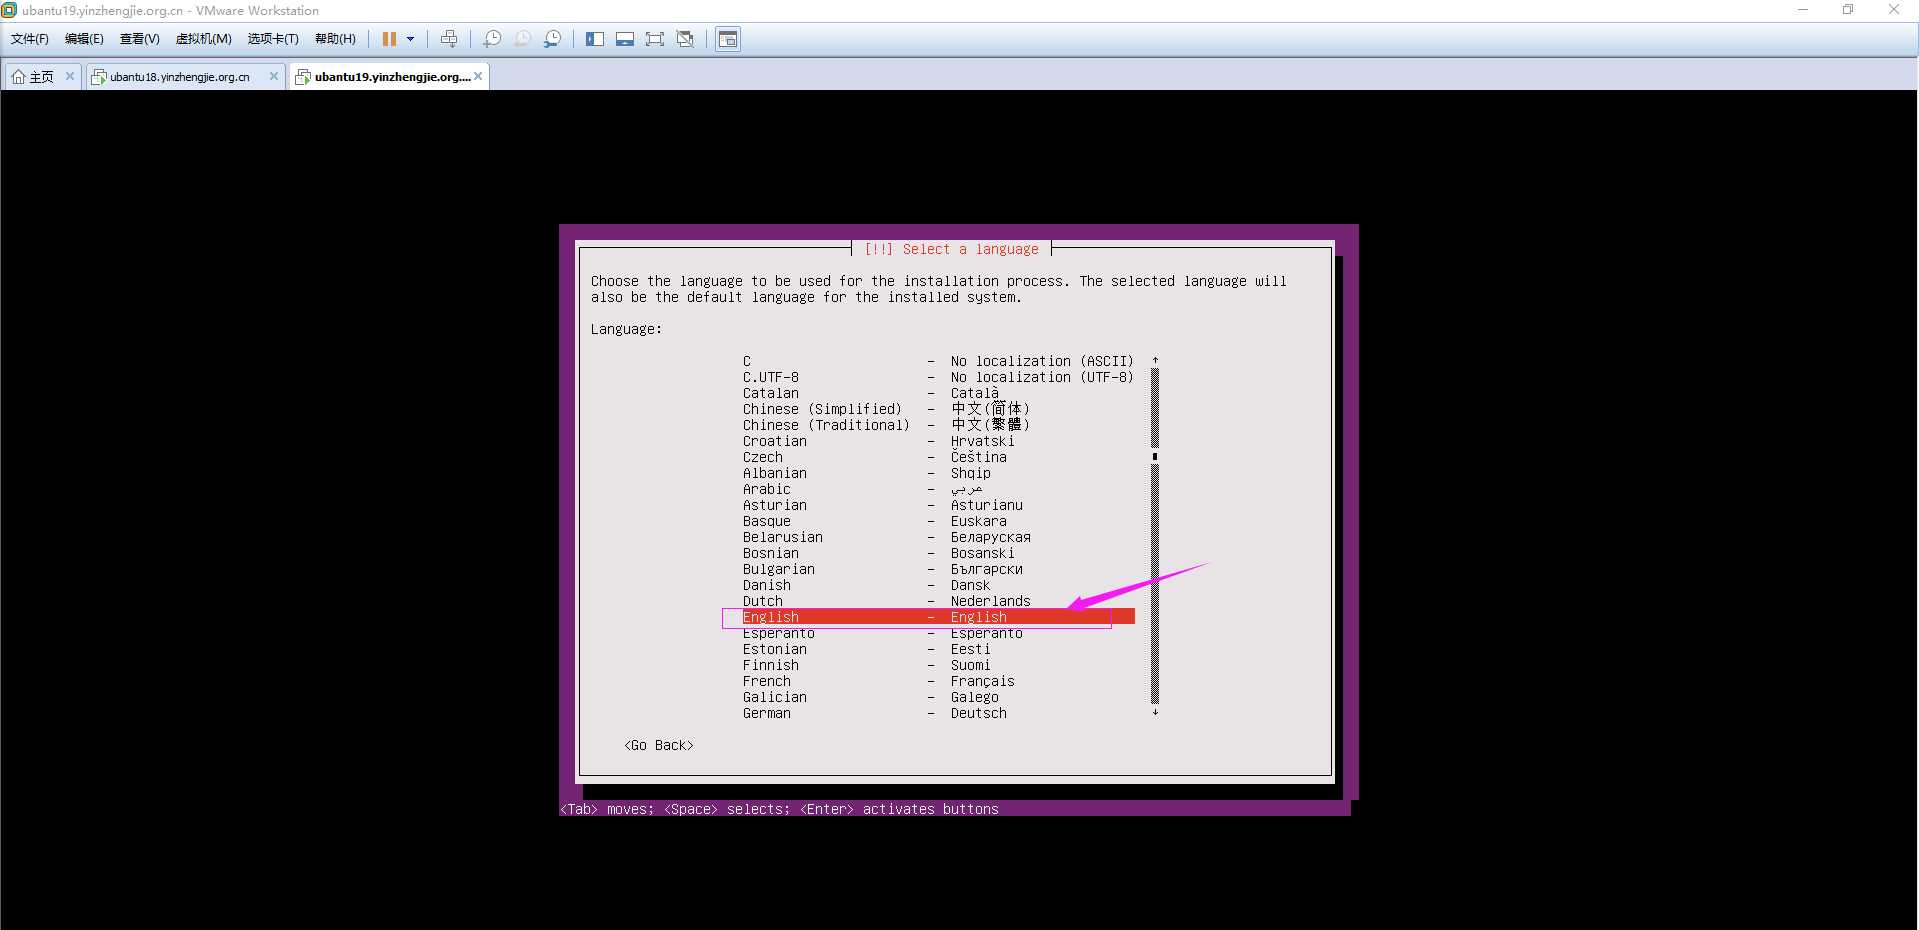Click the VMware application icon in title bar
The width and height of the screenshot is (1919, 930).
[x=9, y=10]
